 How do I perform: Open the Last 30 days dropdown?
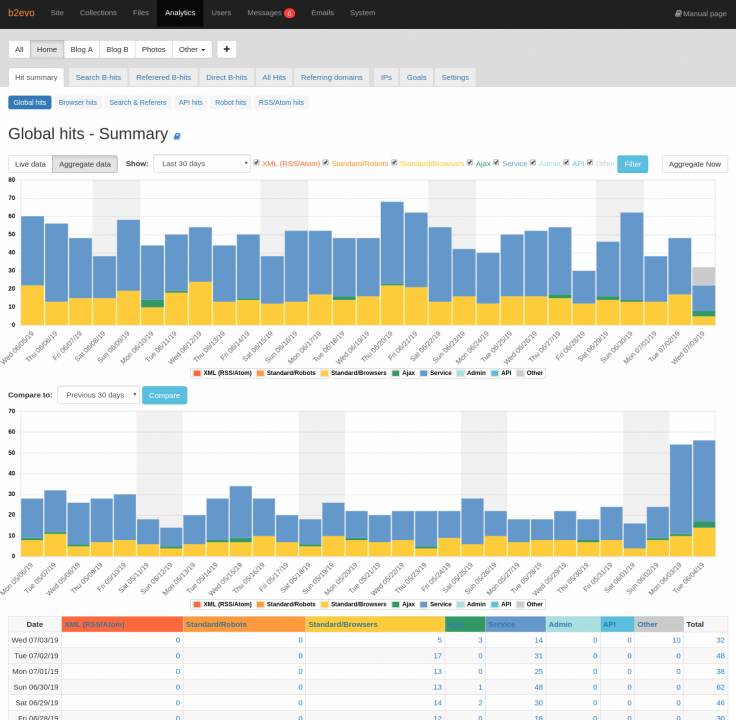pyautogui.click(x=202, y=163)
